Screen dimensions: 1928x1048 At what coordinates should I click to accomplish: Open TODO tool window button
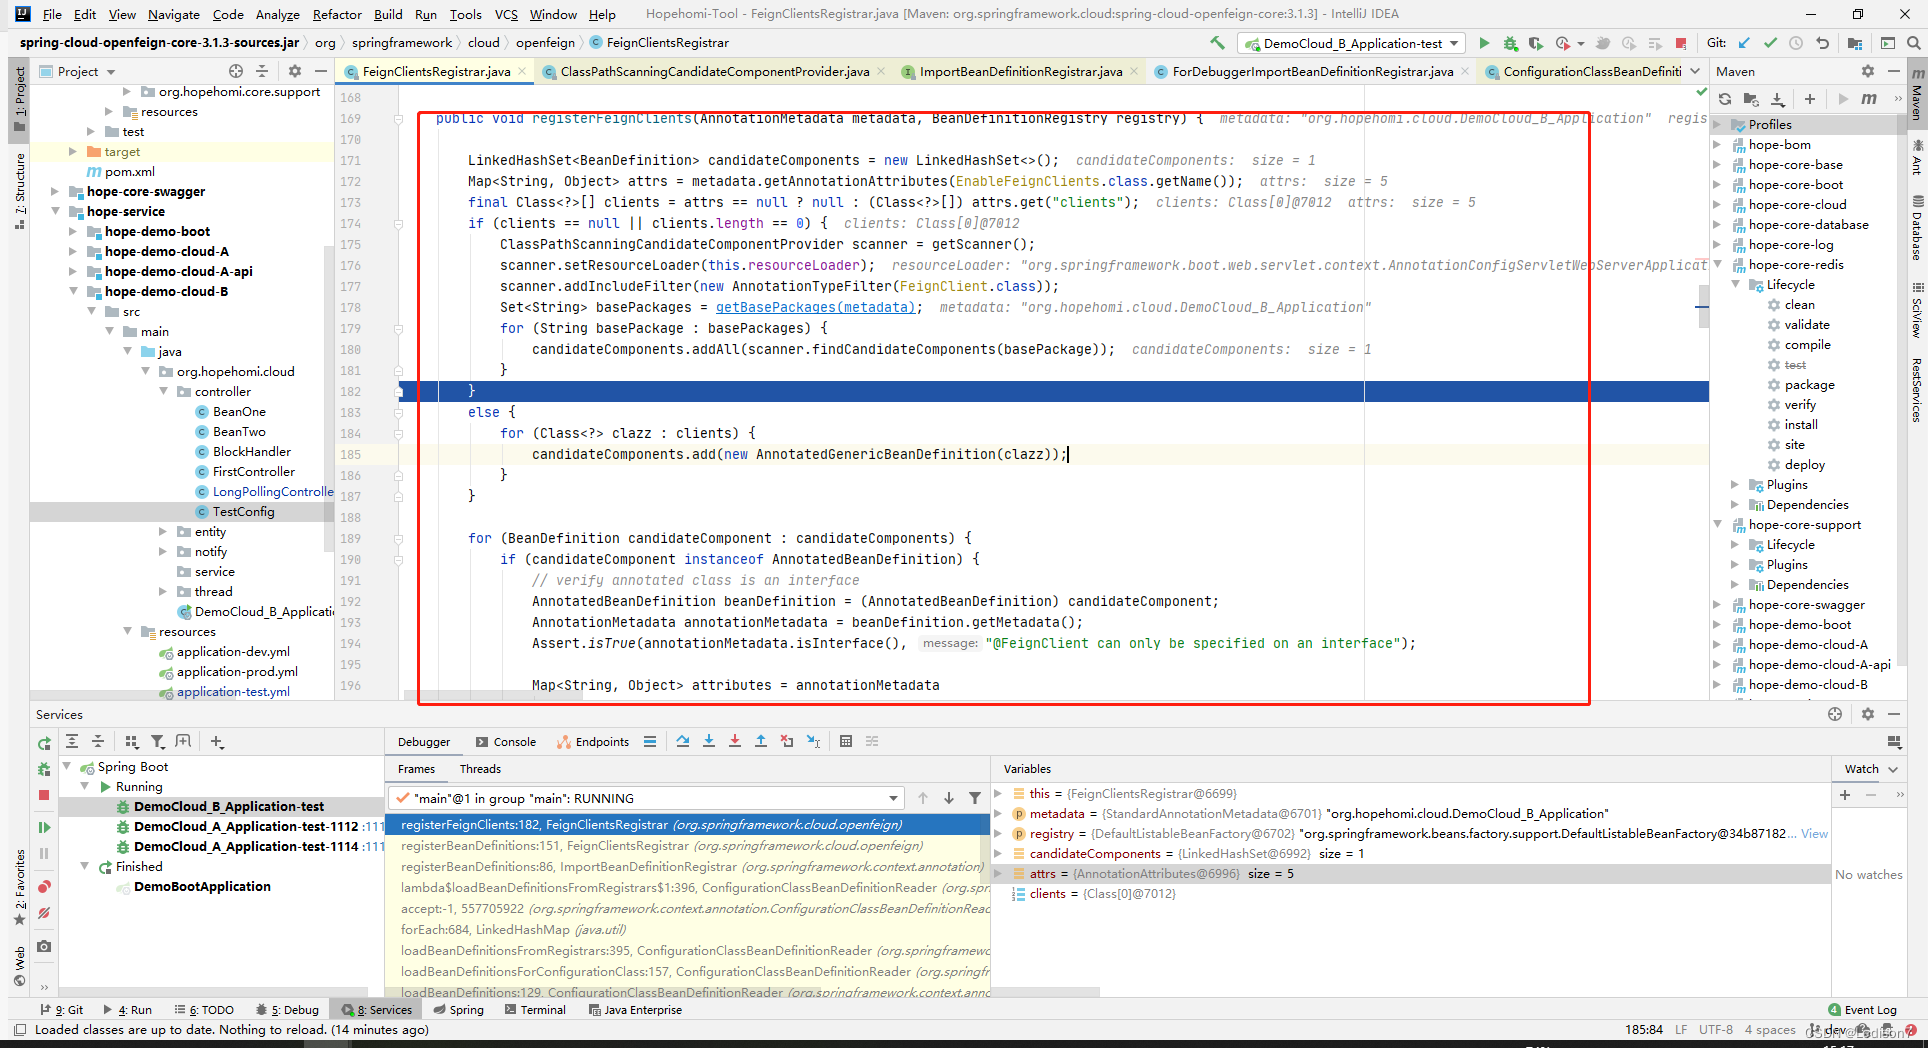204,1009
